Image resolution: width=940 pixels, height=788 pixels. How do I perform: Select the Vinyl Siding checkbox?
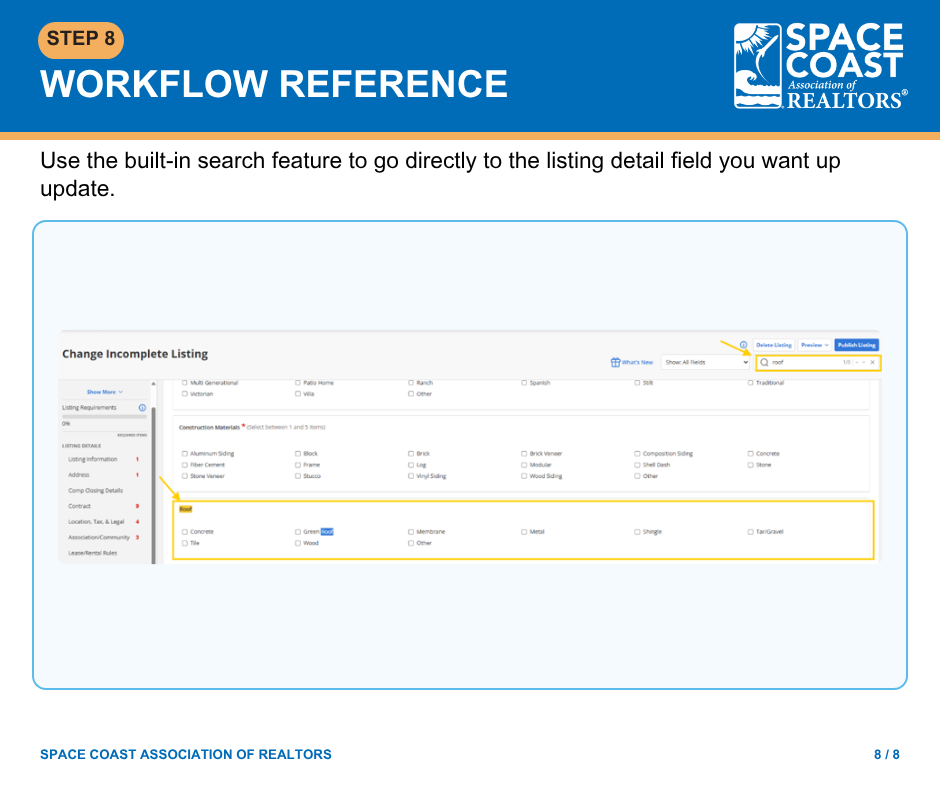(x=411, y=476)
